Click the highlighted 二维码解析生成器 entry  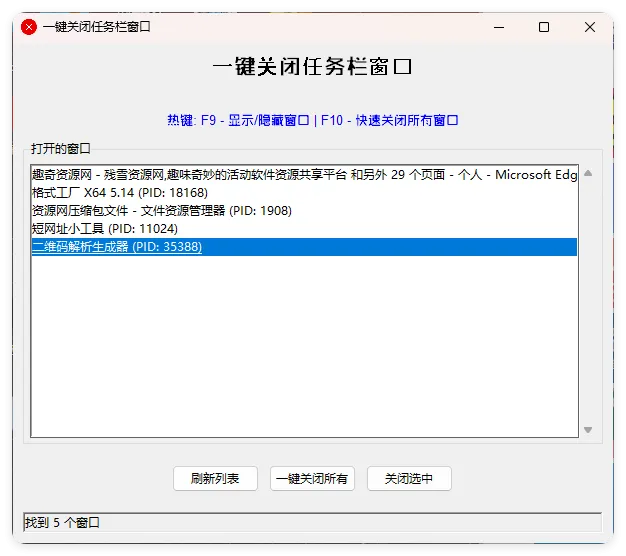pos(117,247)
